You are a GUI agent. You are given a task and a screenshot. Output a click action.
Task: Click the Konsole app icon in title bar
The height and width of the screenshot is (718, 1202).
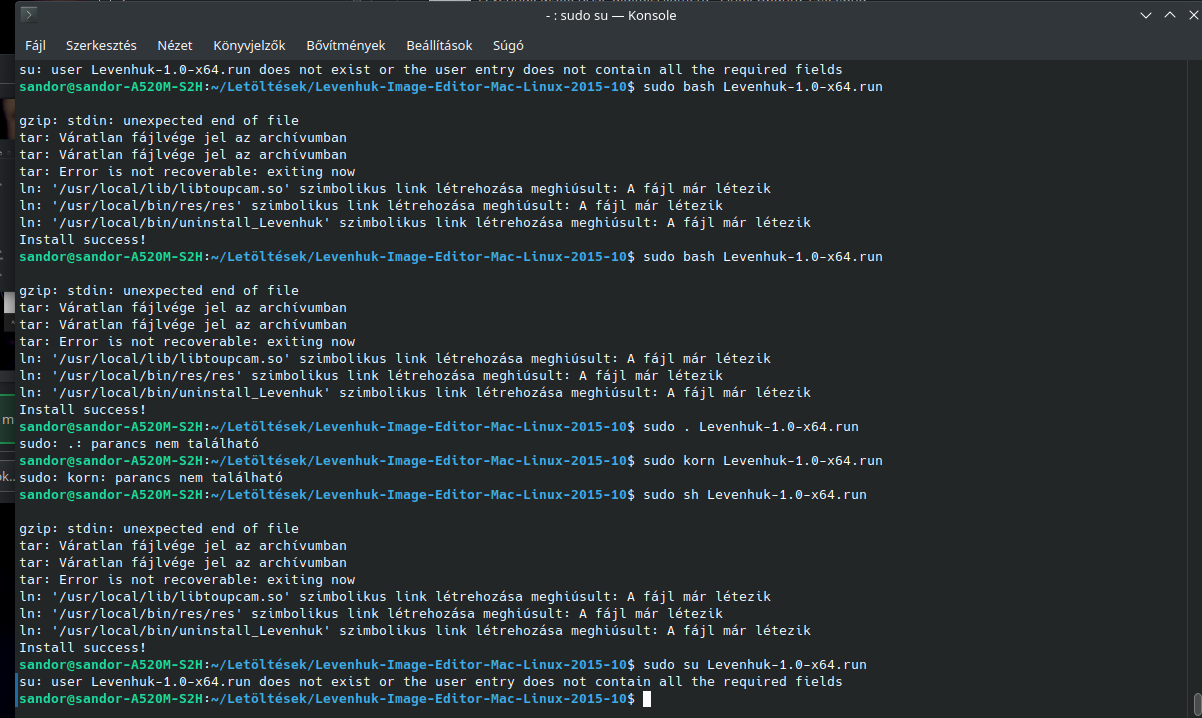pyautogui.click(x=30, y=15)
